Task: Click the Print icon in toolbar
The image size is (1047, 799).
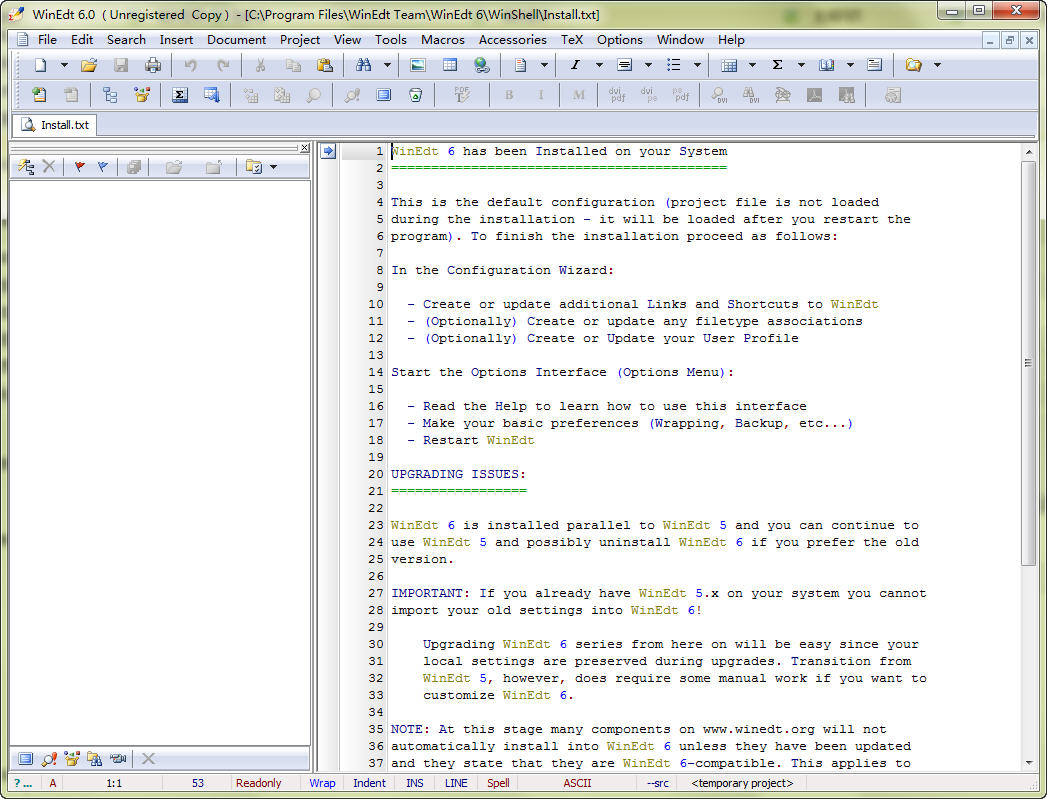Action: pos(152,65)
